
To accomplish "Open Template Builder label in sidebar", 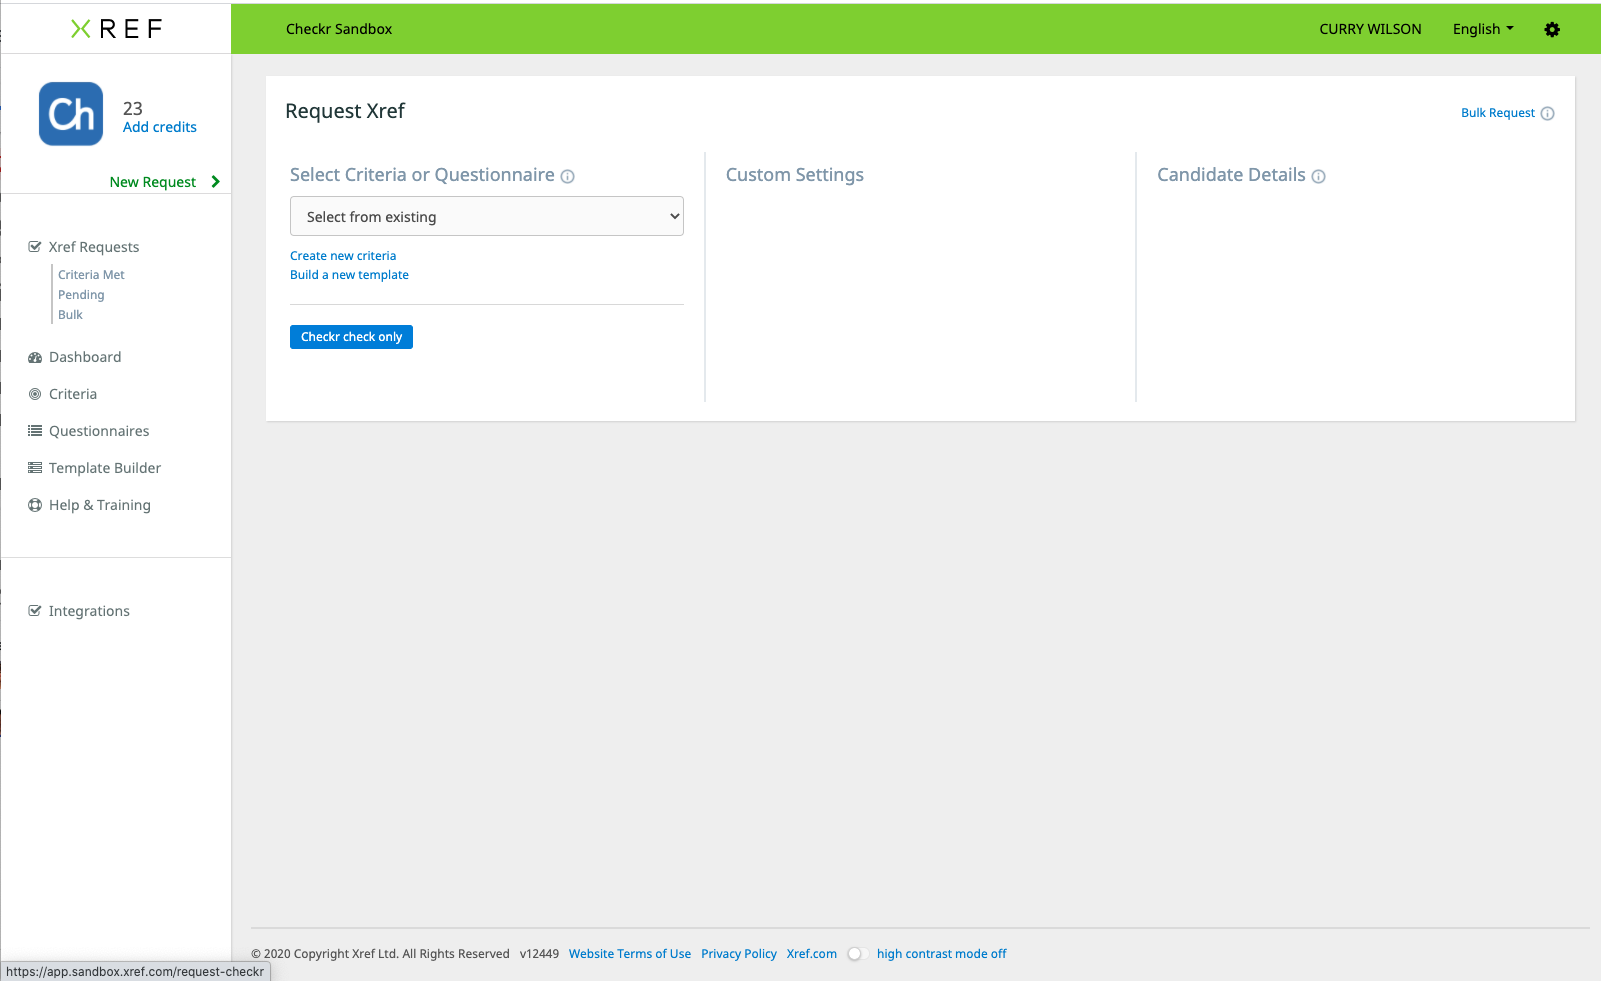I will click(105, 468).
